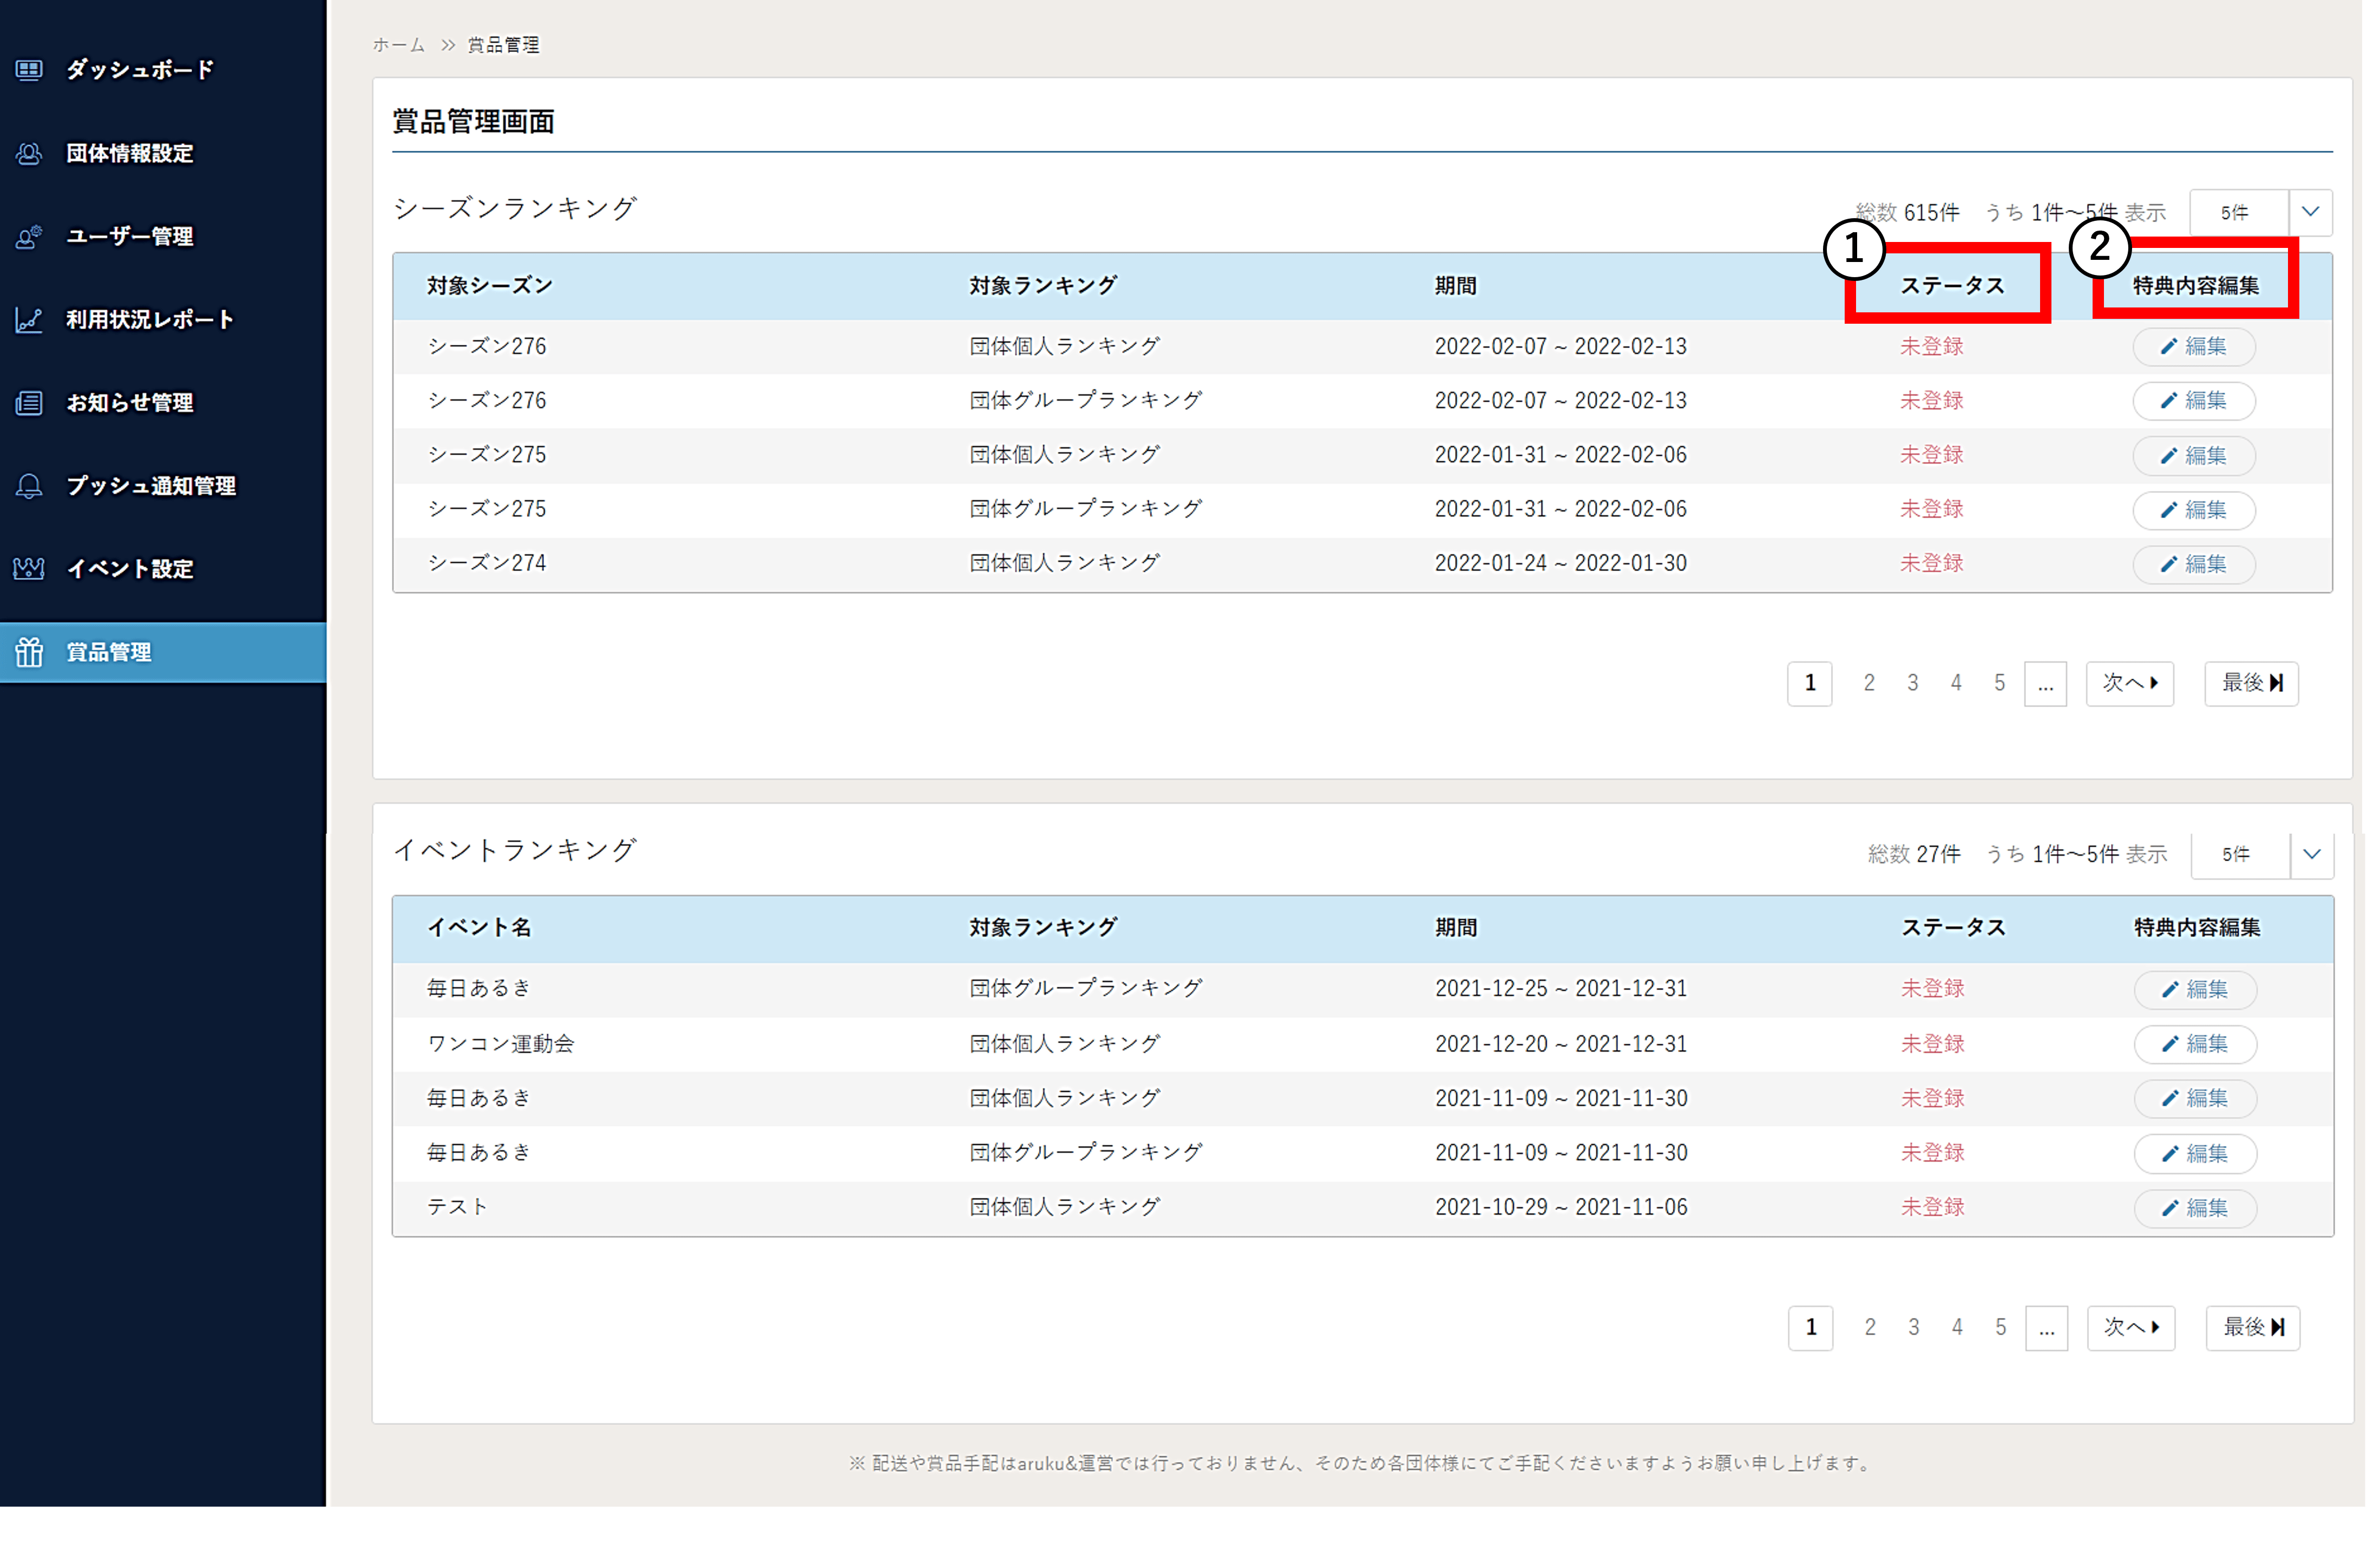The width and height of the screenshot is (2380, 1546).
Task: Click the お知らせ管理 document icon
Action: (28, 403)
